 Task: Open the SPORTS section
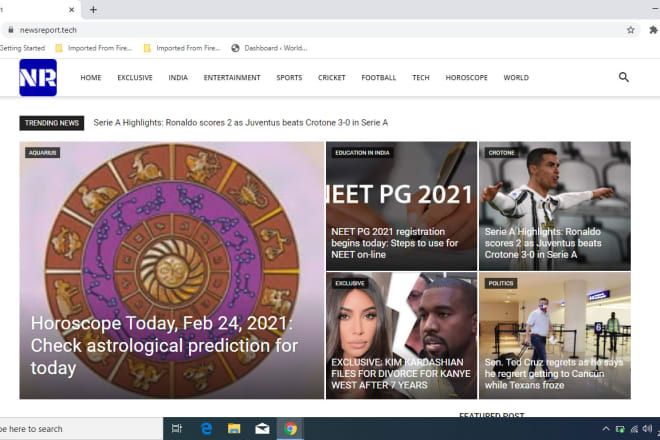tap(289, 77)
